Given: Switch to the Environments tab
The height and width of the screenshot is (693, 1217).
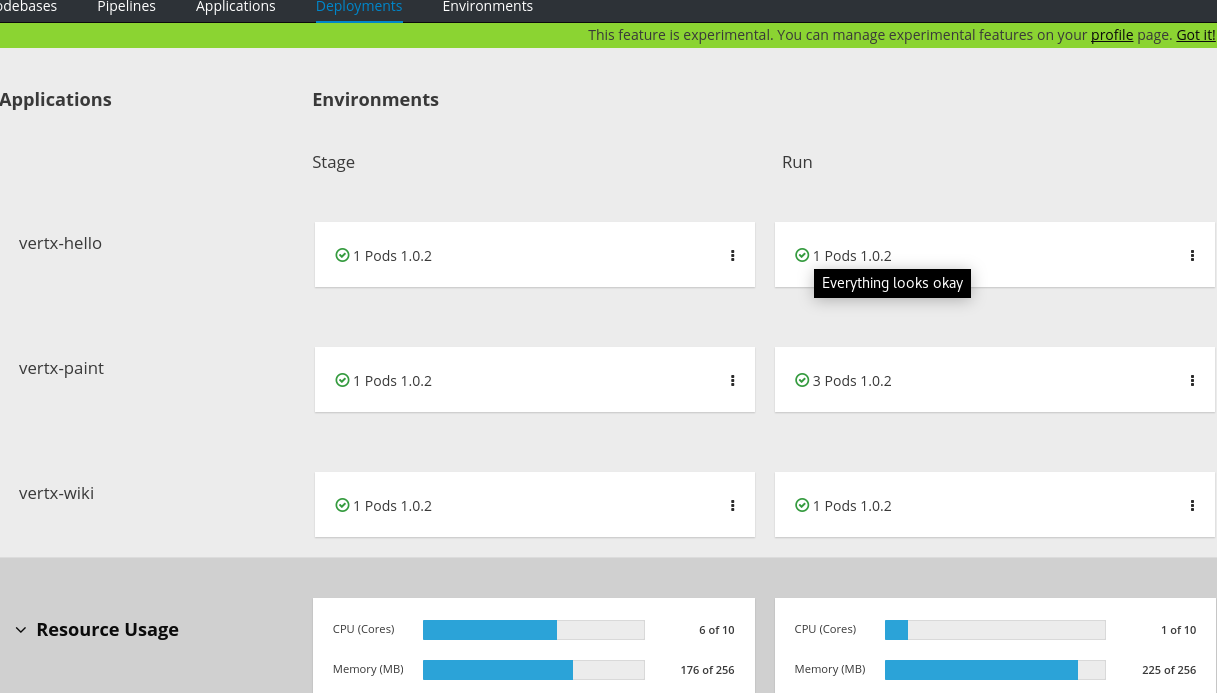Looking at the screenshot, I should tap(487, 7).
